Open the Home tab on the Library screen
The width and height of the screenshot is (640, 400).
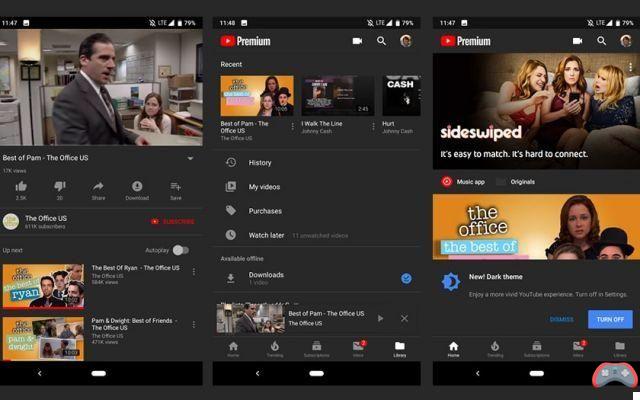point(233,349)
